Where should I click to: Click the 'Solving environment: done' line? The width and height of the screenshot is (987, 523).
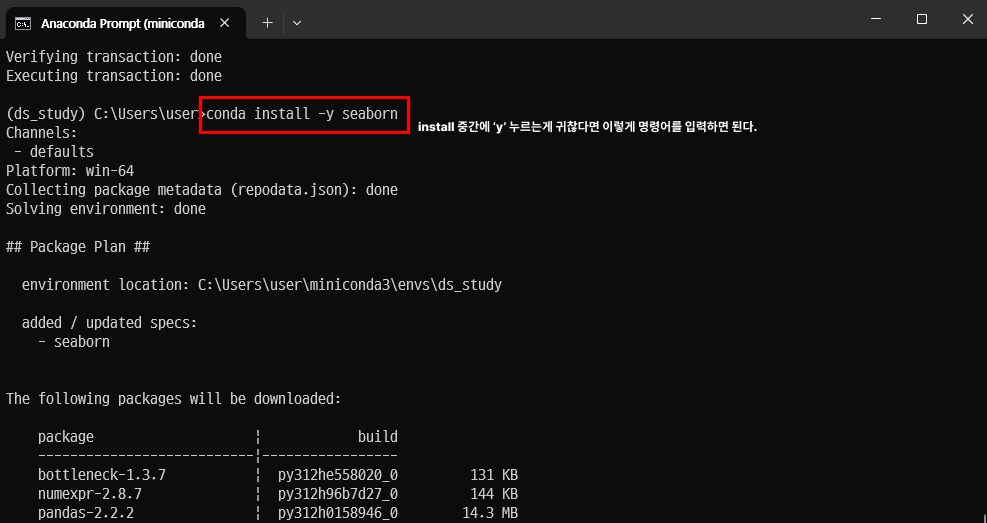(x=106, y=209)
